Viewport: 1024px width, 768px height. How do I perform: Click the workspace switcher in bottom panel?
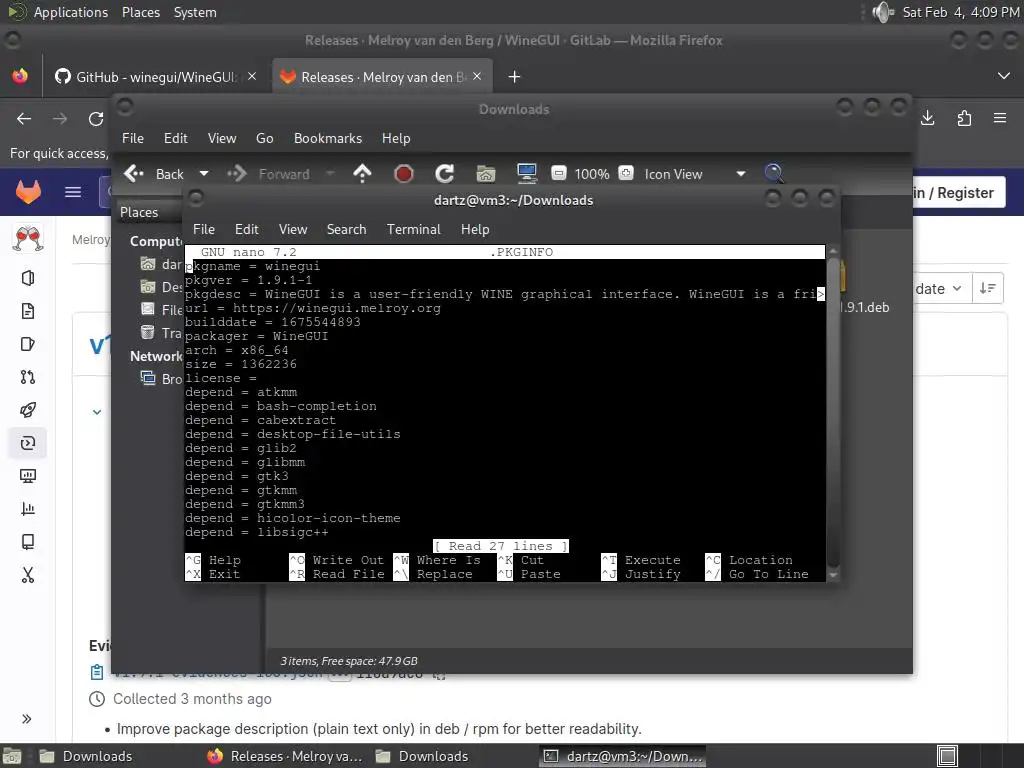[x=948, y=756]
